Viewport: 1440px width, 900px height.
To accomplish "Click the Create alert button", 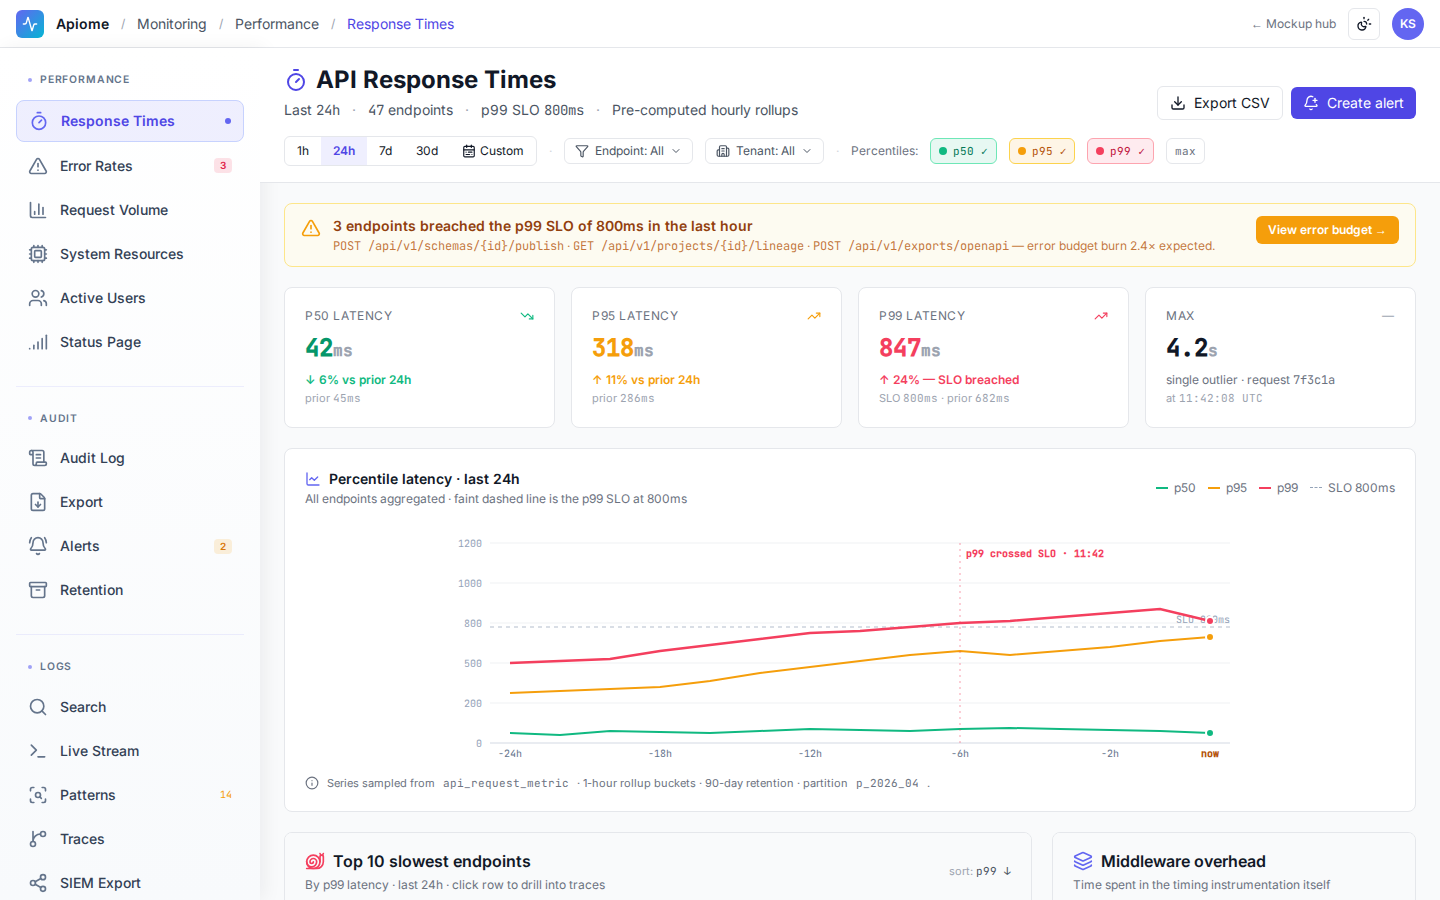I will (x=1353, y=103).
